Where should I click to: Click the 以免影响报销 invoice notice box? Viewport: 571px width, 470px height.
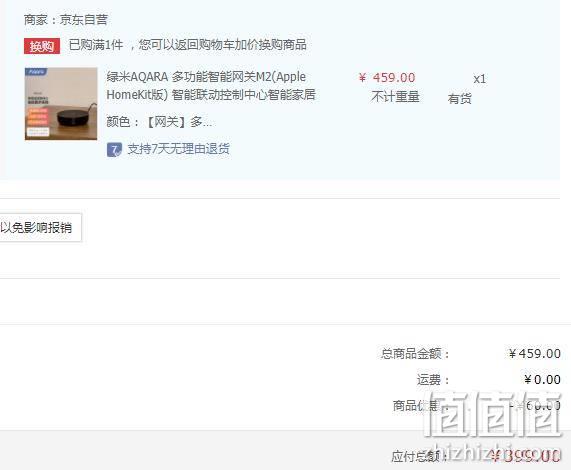[40, 228]
